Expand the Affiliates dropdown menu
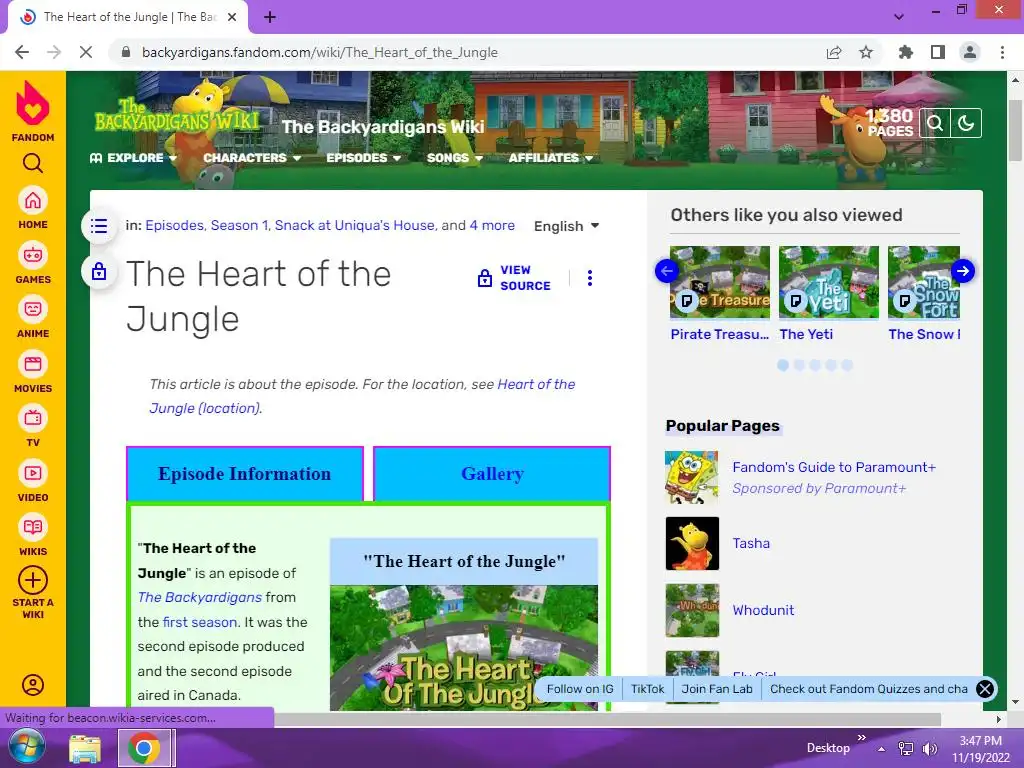This screenshot has height=768, width=1024. [x=551, y=158]
